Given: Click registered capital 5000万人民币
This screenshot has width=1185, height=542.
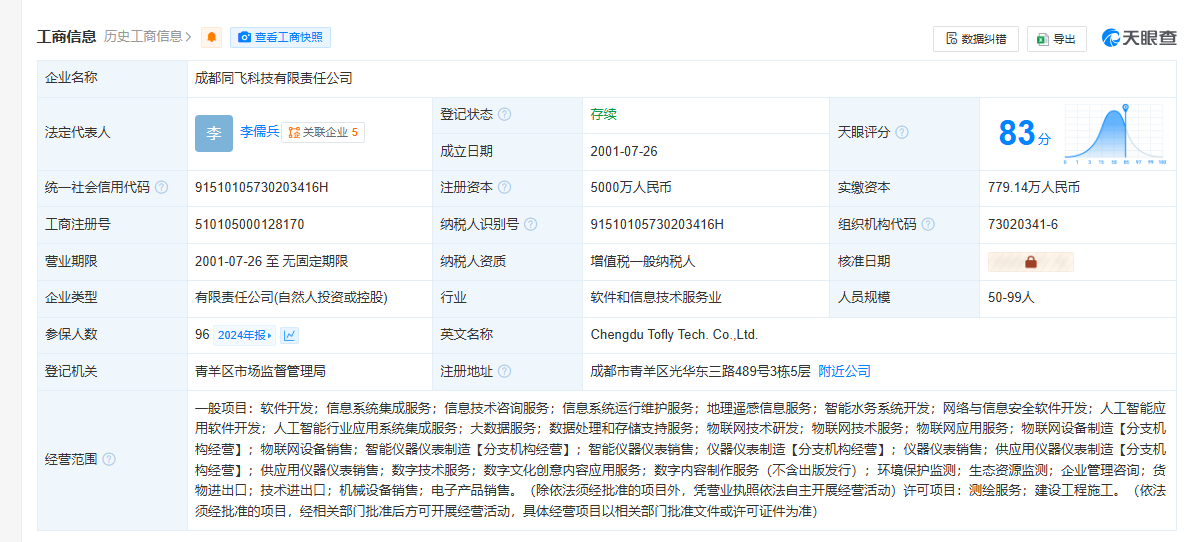Looking at the screenshot, I should point(631,187).
